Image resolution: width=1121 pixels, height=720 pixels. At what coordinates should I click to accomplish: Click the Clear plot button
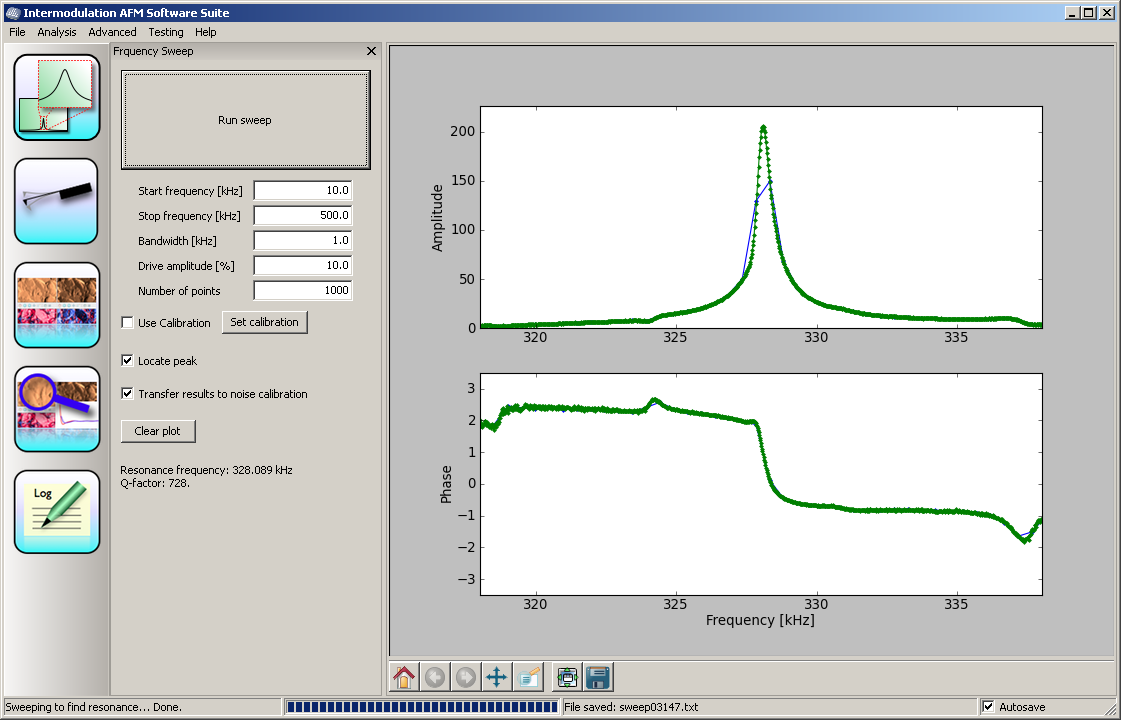[x=157, y=431]
